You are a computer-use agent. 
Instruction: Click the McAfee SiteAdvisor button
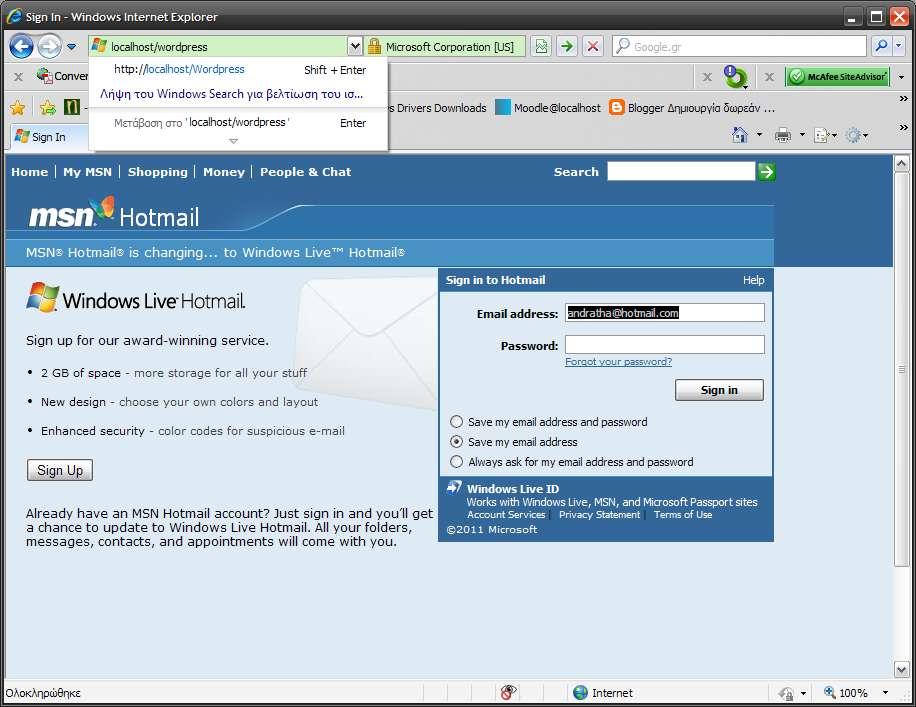[x=838, y=77]
